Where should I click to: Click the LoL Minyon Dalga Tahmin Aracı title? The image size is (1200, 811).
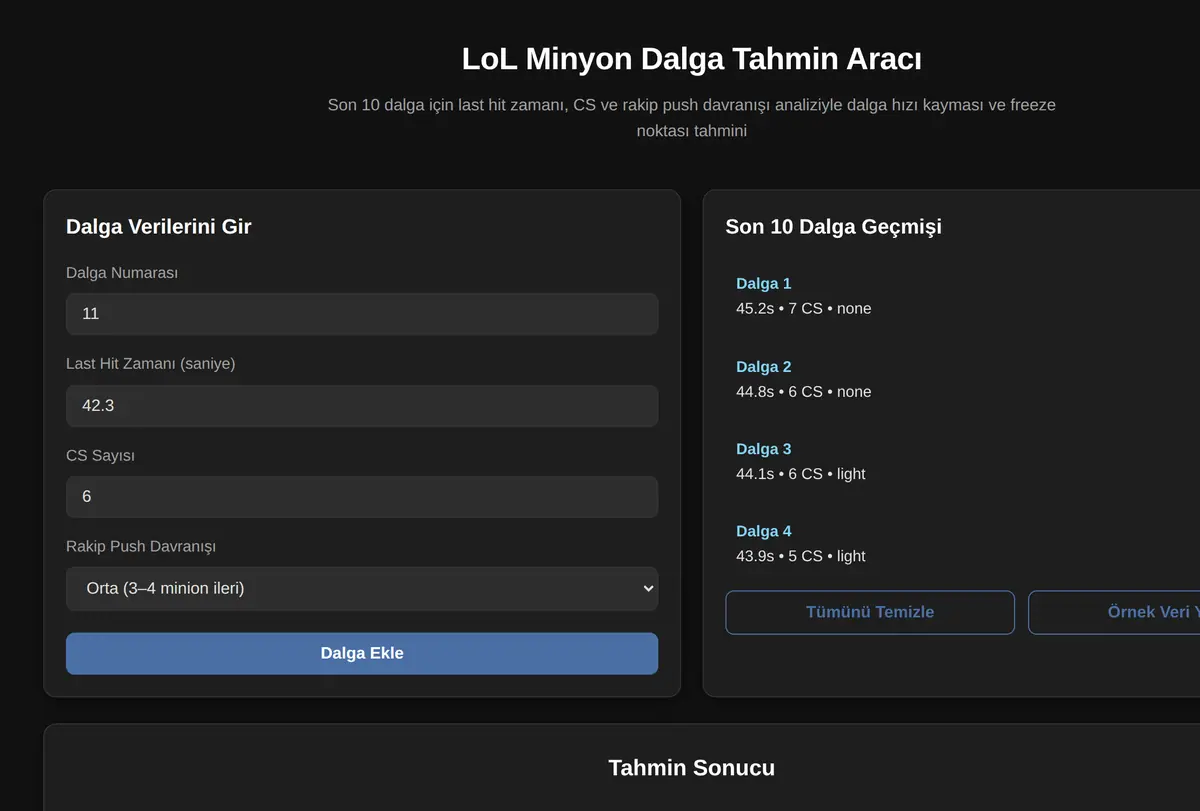pos(692,59)
